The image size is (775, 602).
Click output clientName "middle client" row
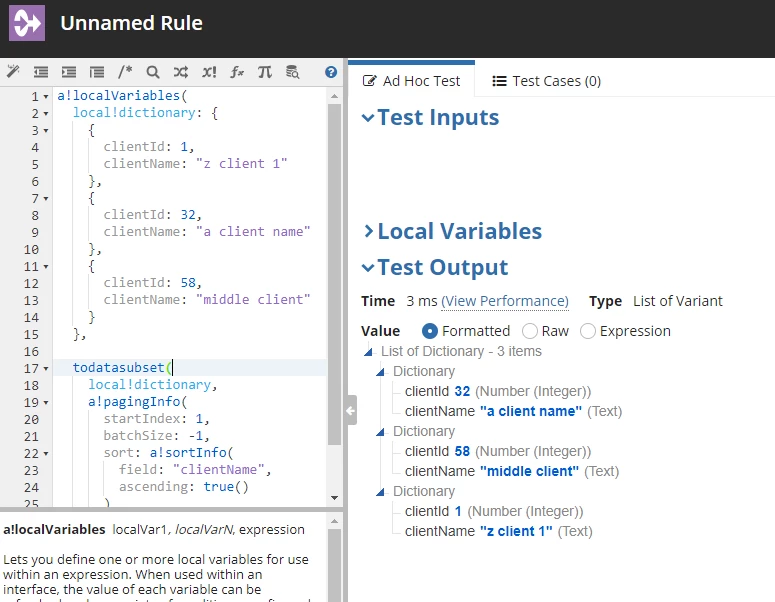[x=512, y=471]
